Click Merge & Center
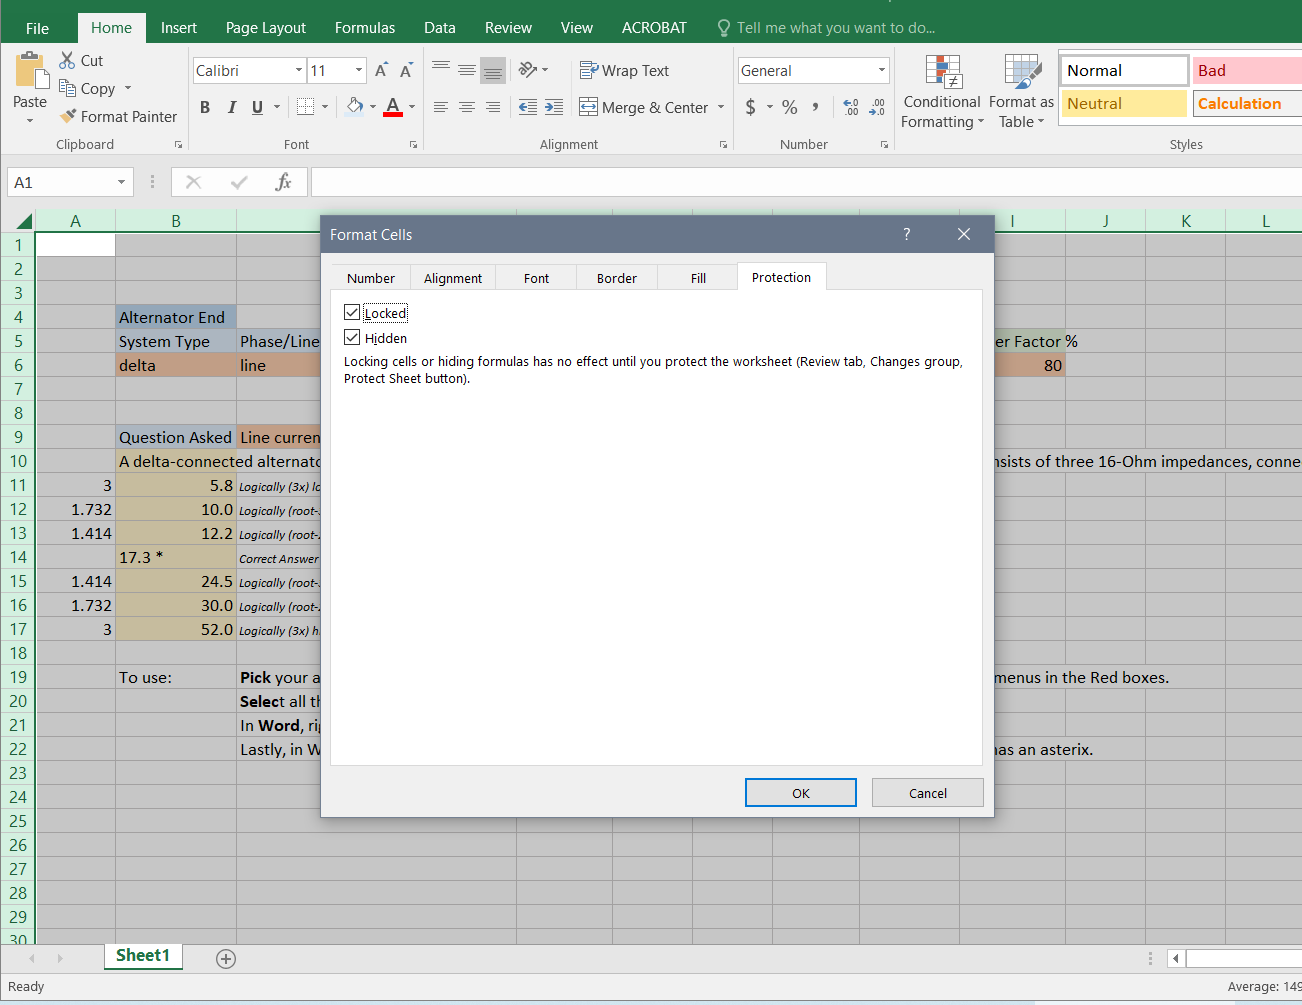 644,107
